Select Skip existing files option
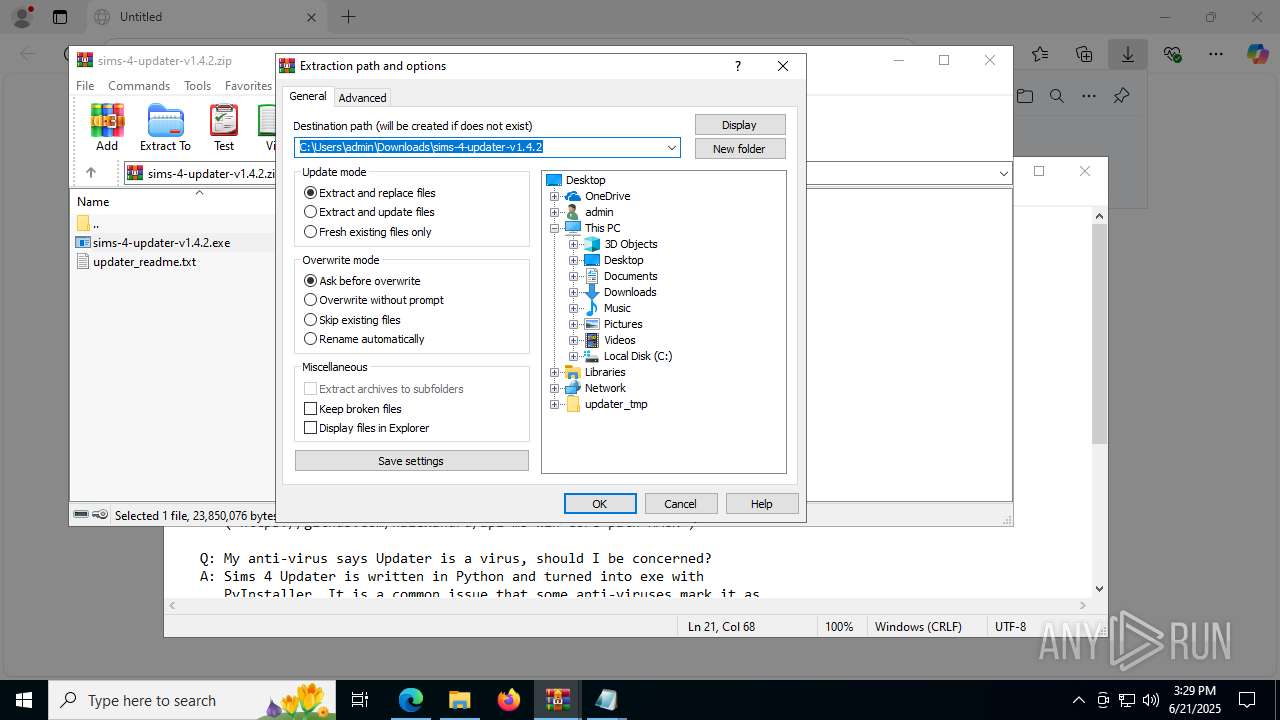Screen dimensions: 1280x720 click(352, 320)
